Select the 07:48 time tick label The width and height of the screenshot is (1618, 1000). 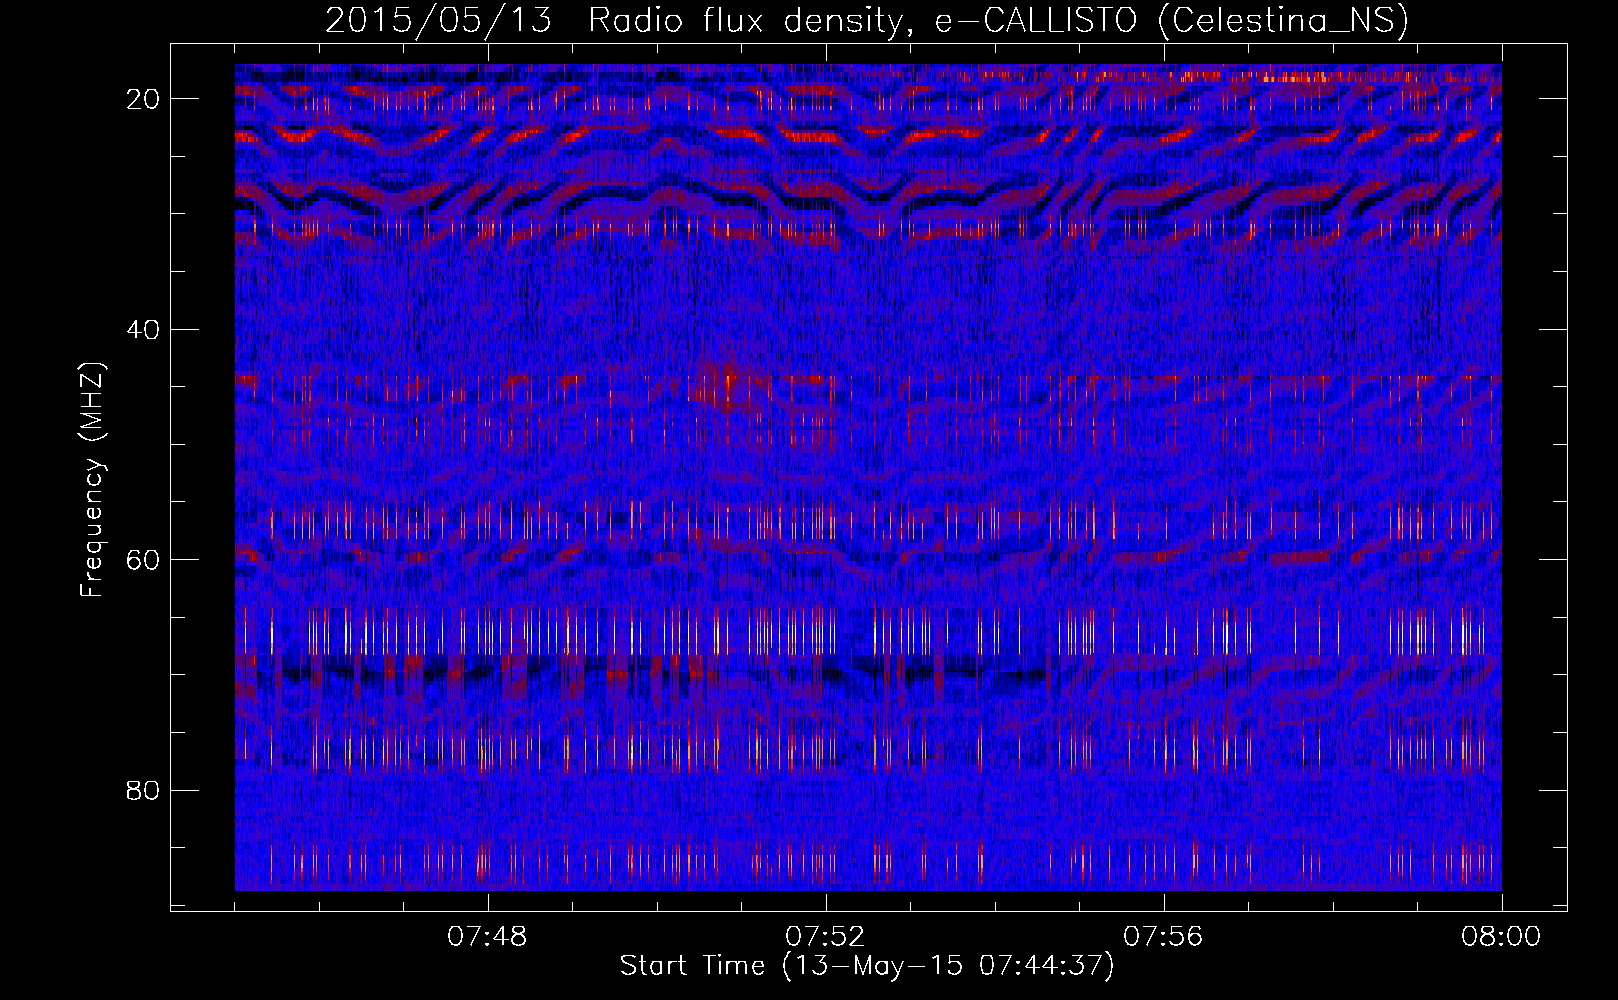487,937
